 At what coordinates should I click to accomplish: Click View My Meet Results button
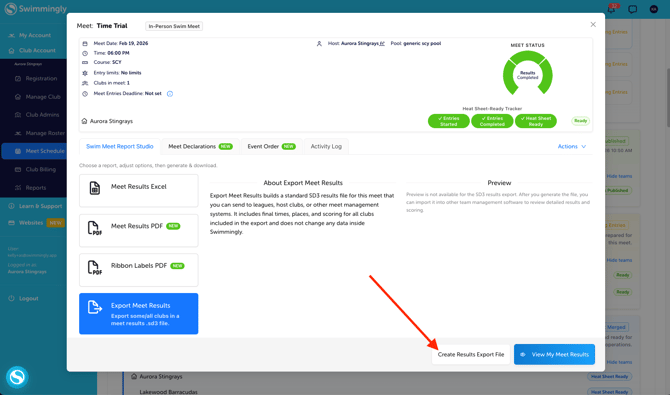click(554, 354)
